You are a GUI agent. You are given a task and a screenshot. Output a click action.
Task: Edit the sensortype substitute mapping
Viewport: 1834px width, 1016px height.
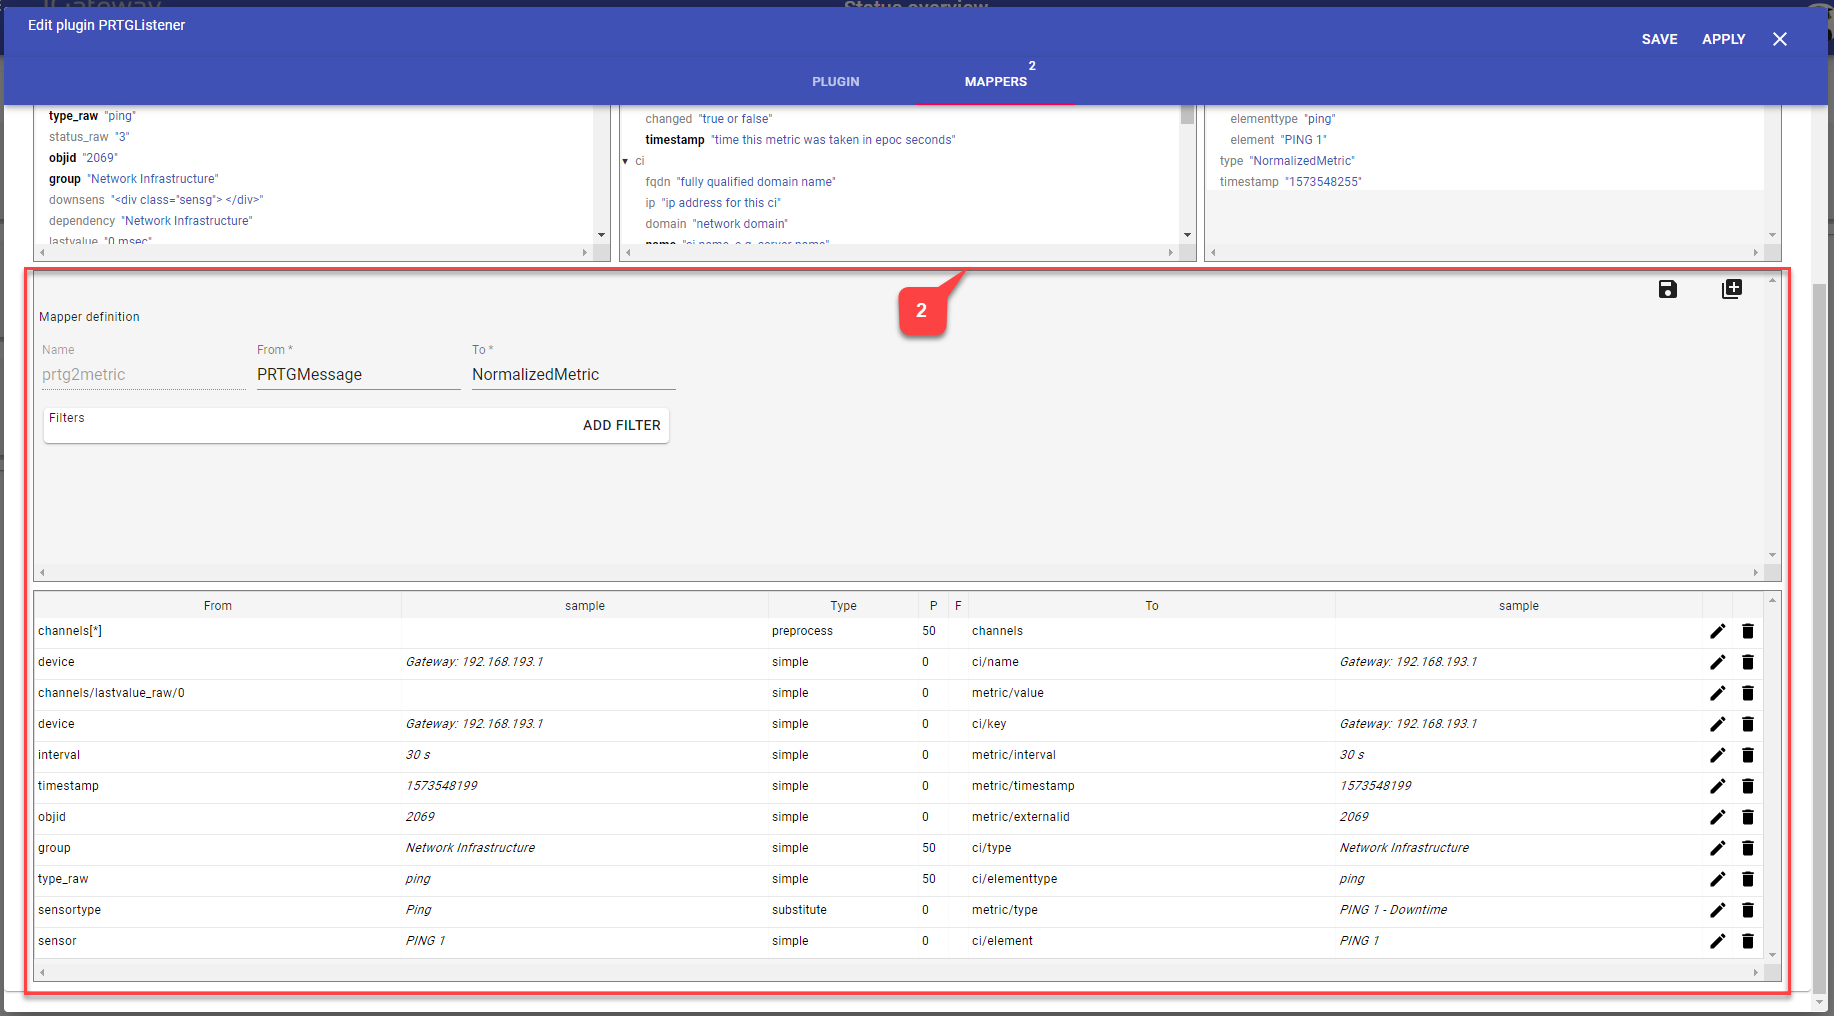[x=1717, y=910]
